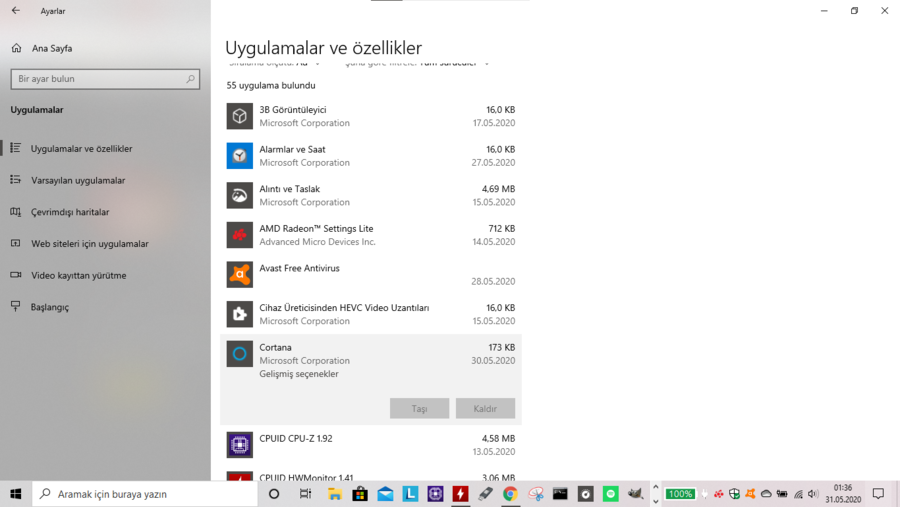Viewport: 900px width, 507px height.
Task: Click the volume speaker tray icon
Action: pyautogui.click(x=813, y=494)
